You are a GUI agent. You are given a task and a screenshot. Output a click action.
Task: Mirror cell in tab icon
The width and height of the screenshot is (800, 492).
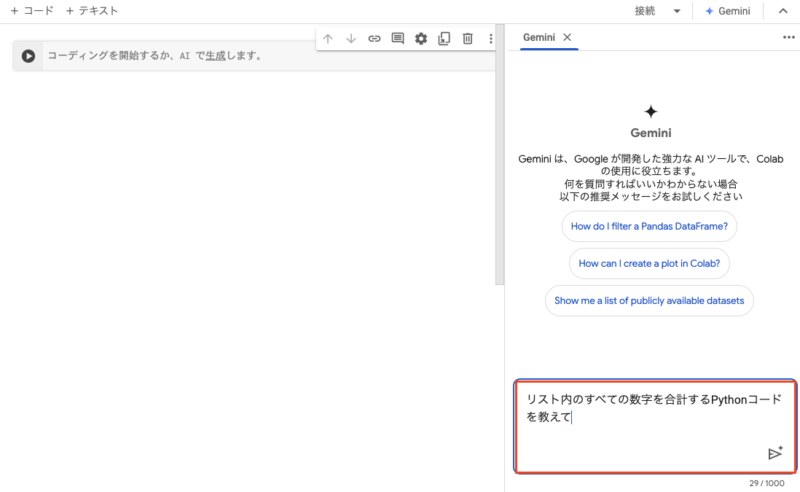pyautogui.click(x=444, y=38)
